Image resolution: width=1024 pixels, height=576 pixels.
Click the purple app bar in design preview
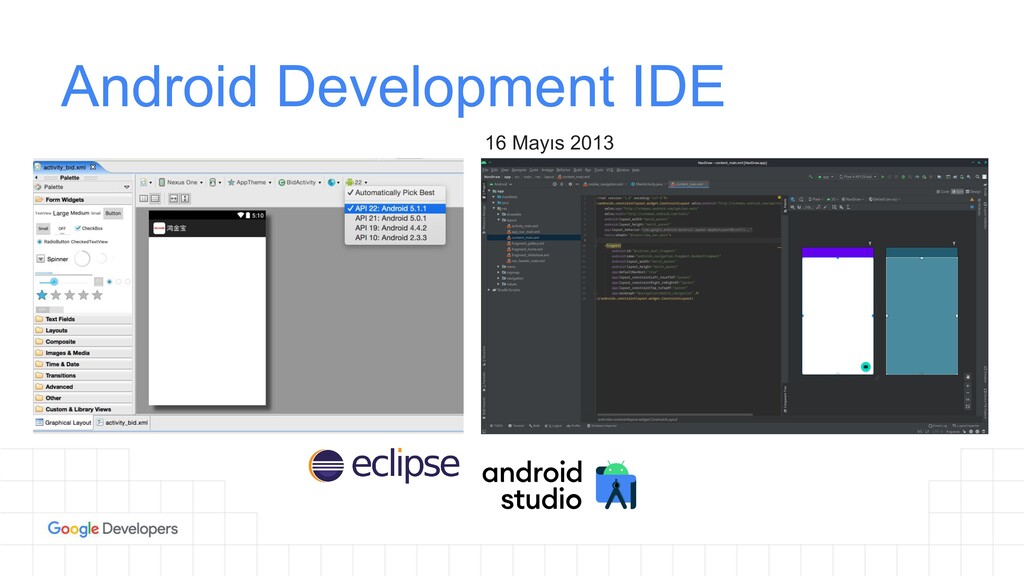[x=837, y=252]
